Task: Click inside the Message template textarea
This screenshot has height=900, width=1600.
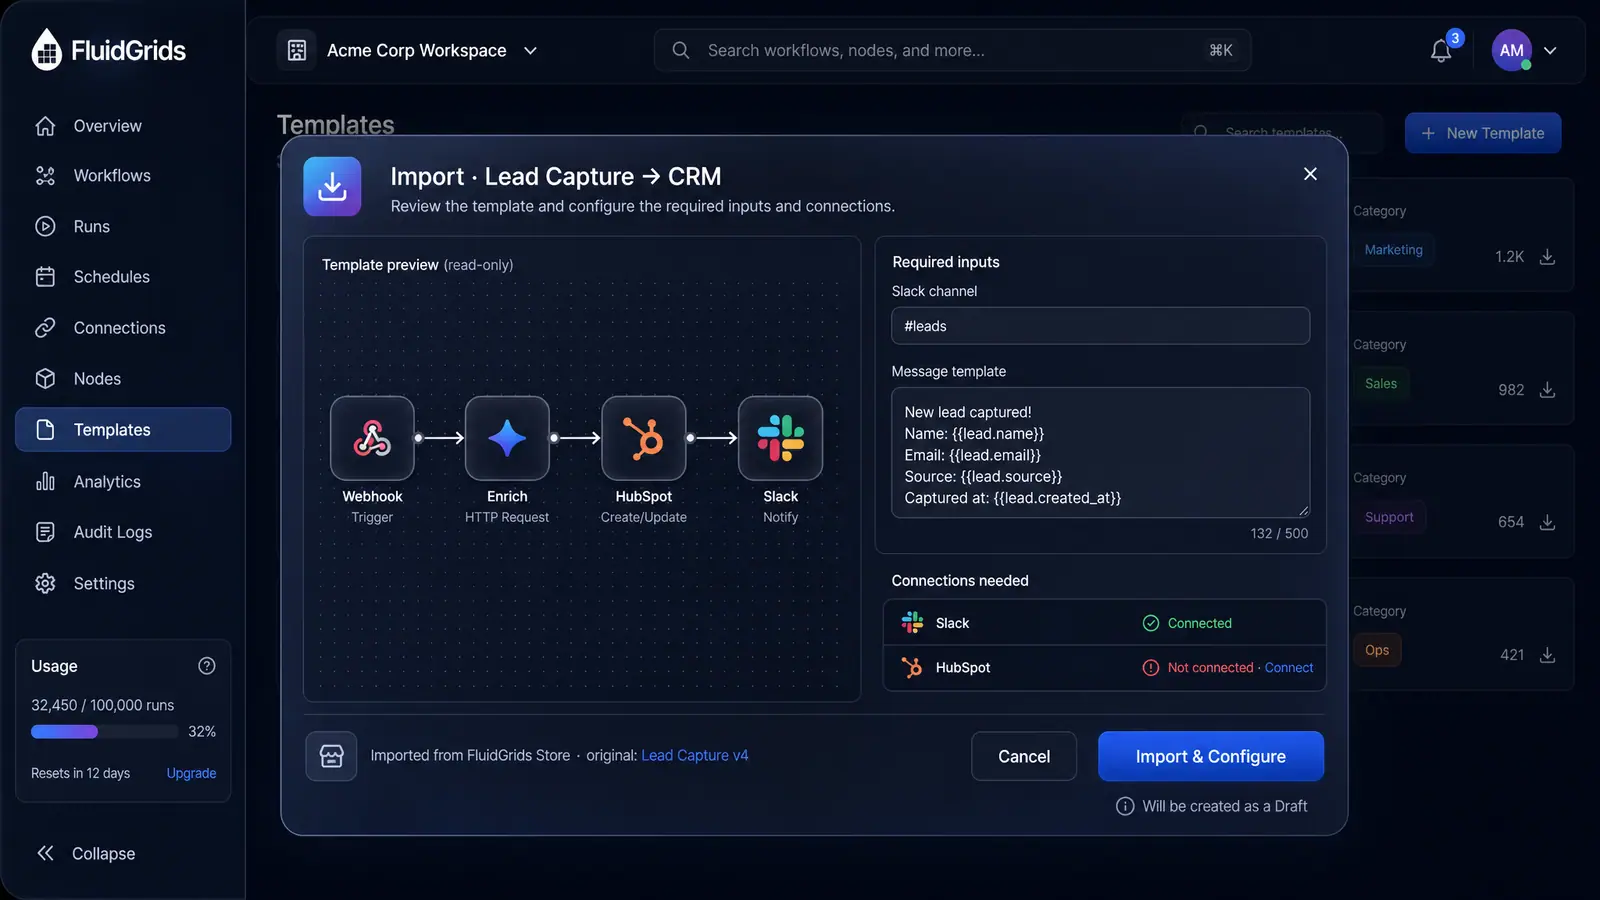Action: coord(1100,453)
